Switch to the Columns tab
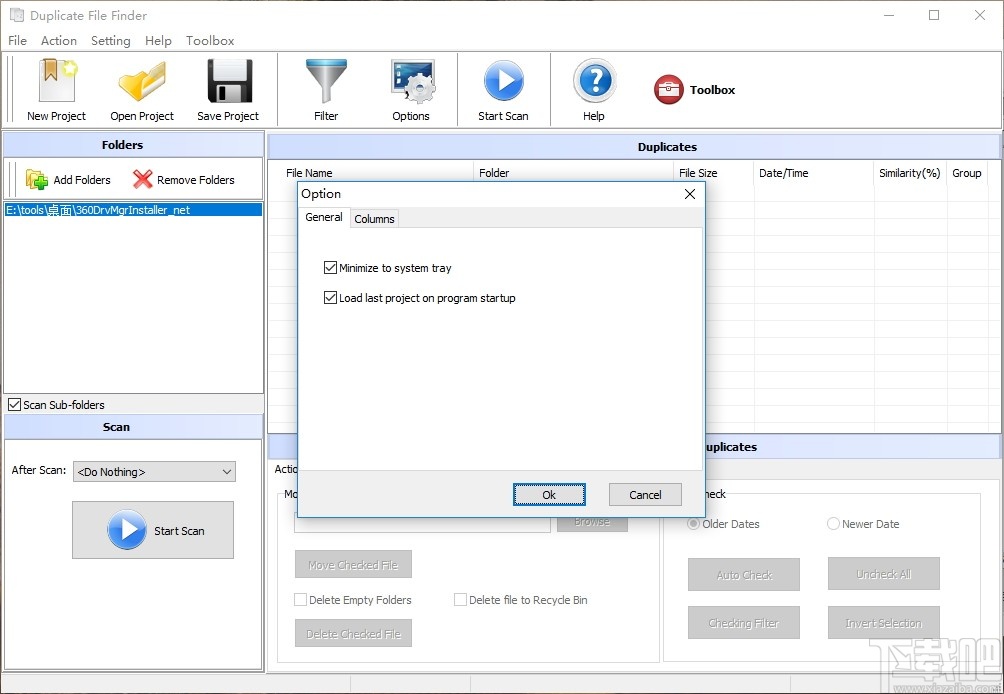The width and height of the screenshot is (1004, 694). (x=374, y=218)
